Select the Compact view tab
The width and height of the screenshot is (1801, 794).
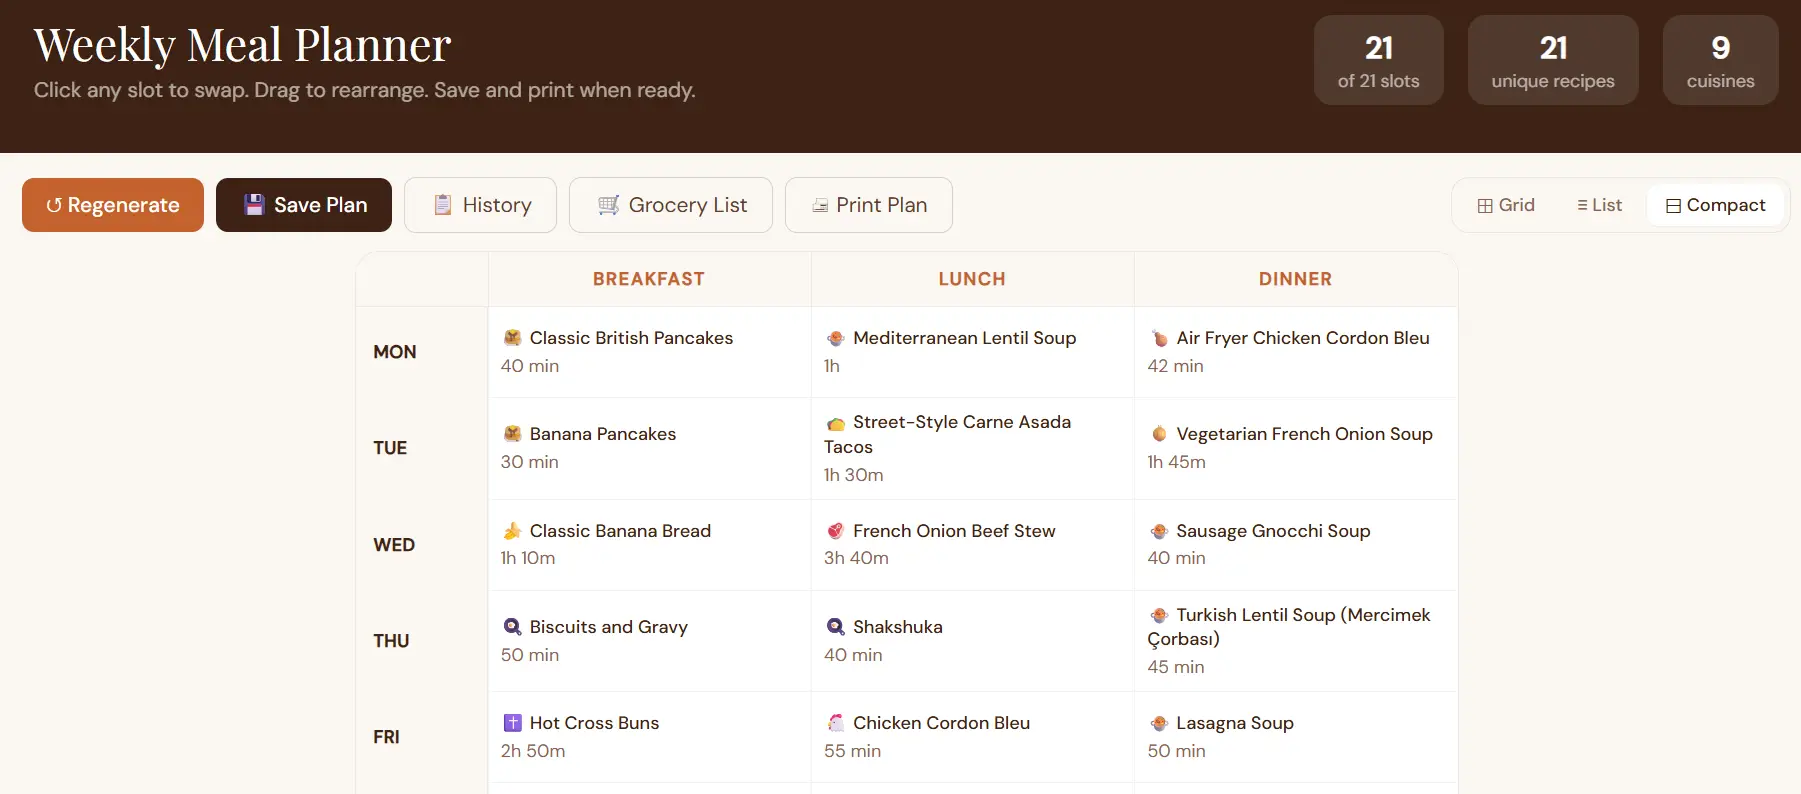click(1715, 205)
